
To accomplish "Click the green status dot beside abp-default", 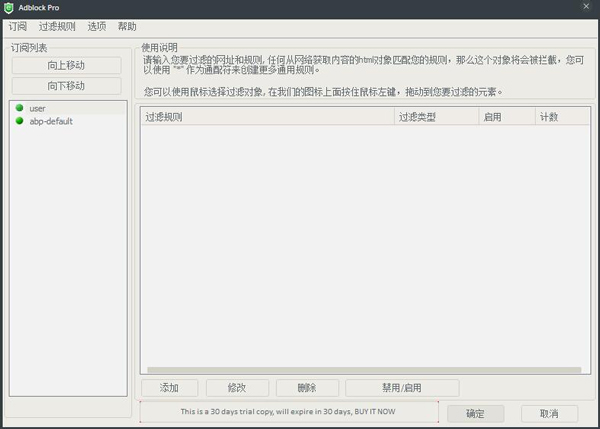I will tap(20, 121).
